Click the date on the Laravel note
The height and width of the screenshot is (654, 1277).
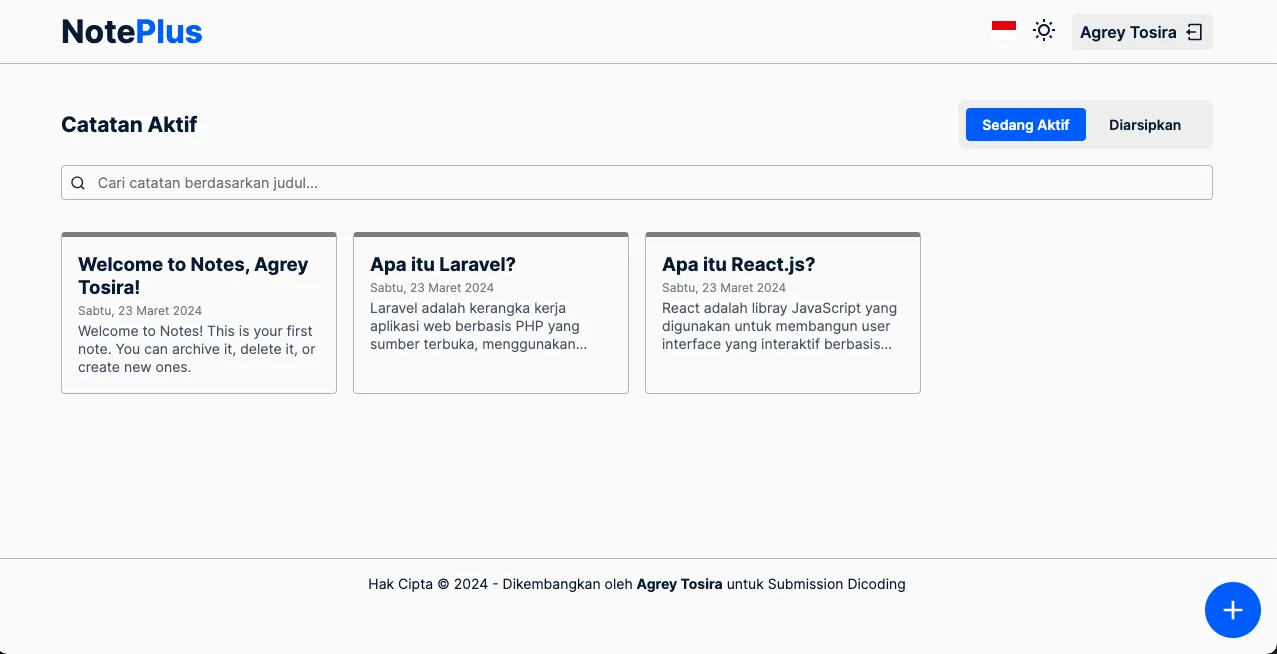coord(432,287)
